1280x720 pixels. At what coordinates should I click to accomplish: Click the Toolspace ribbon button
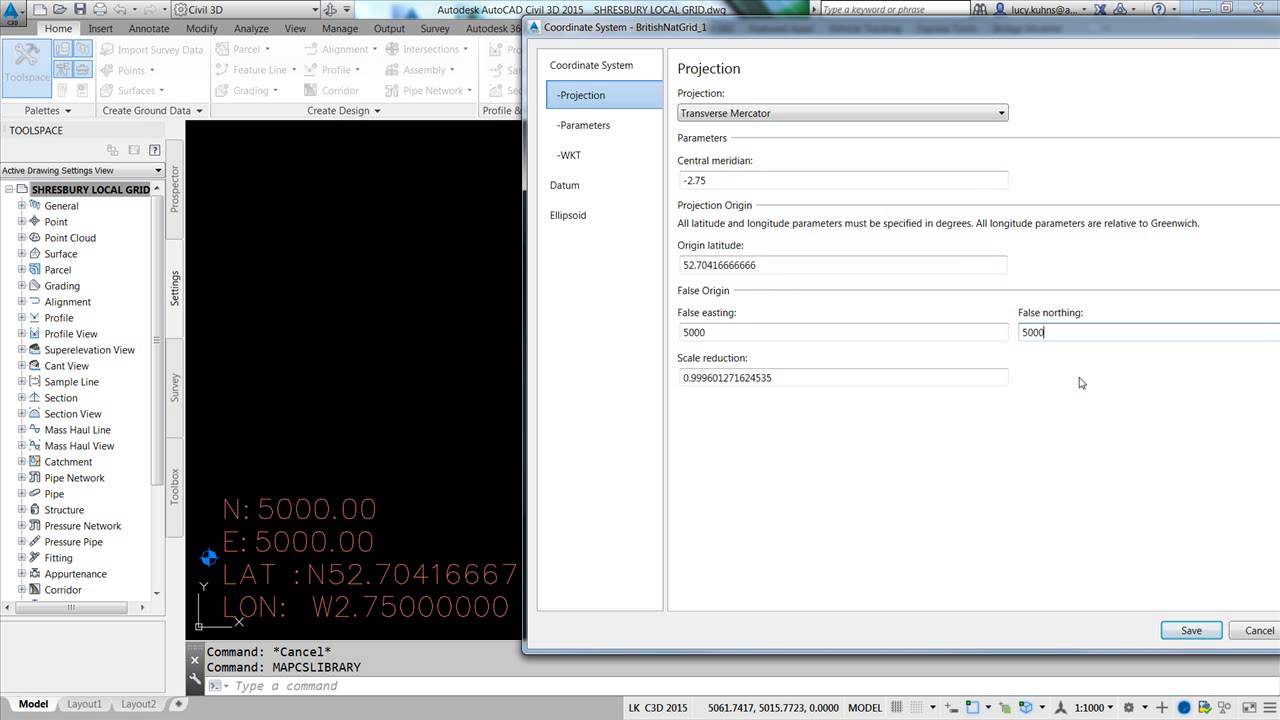tap(27, 68)
